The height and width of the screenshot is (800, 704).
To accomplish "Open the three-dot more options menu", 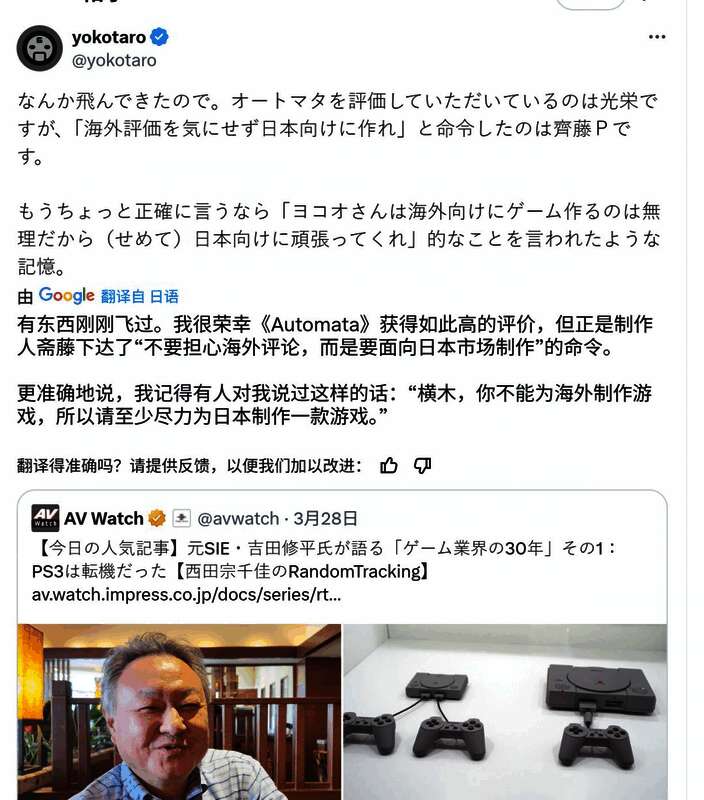I will (657, 37).
